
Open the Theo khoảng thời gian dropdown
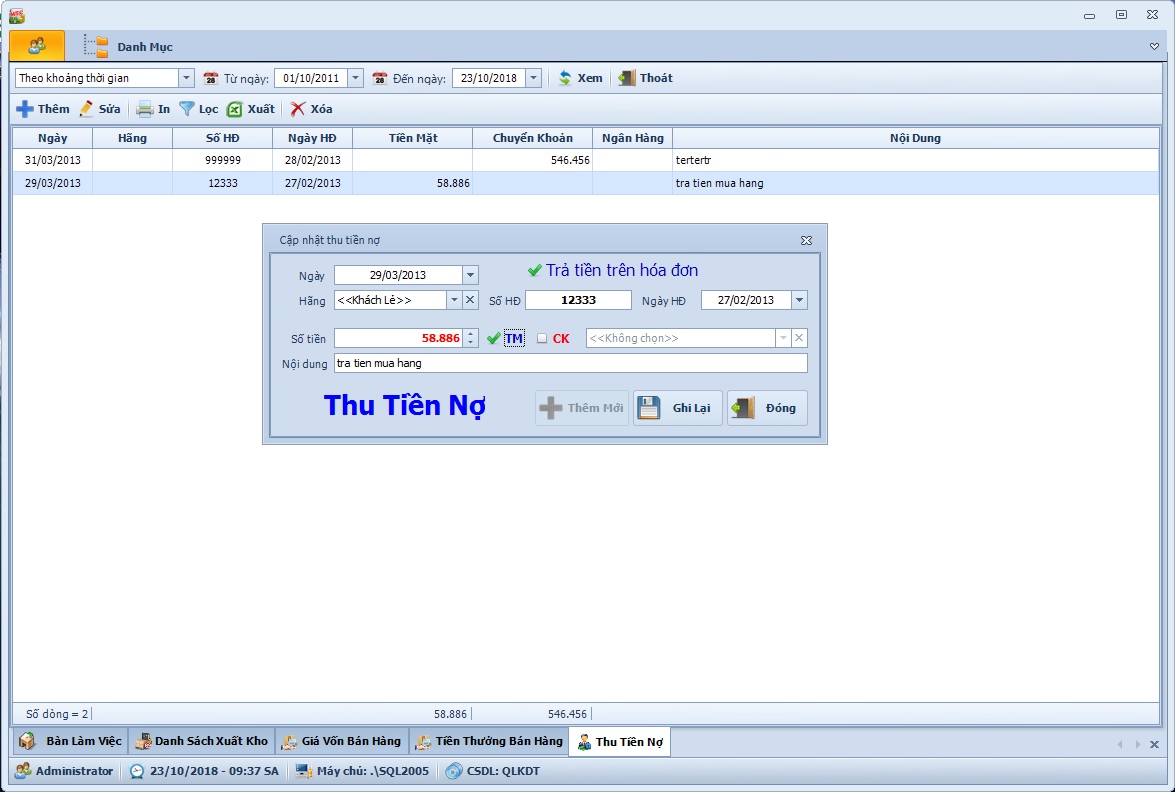[186, 78]
